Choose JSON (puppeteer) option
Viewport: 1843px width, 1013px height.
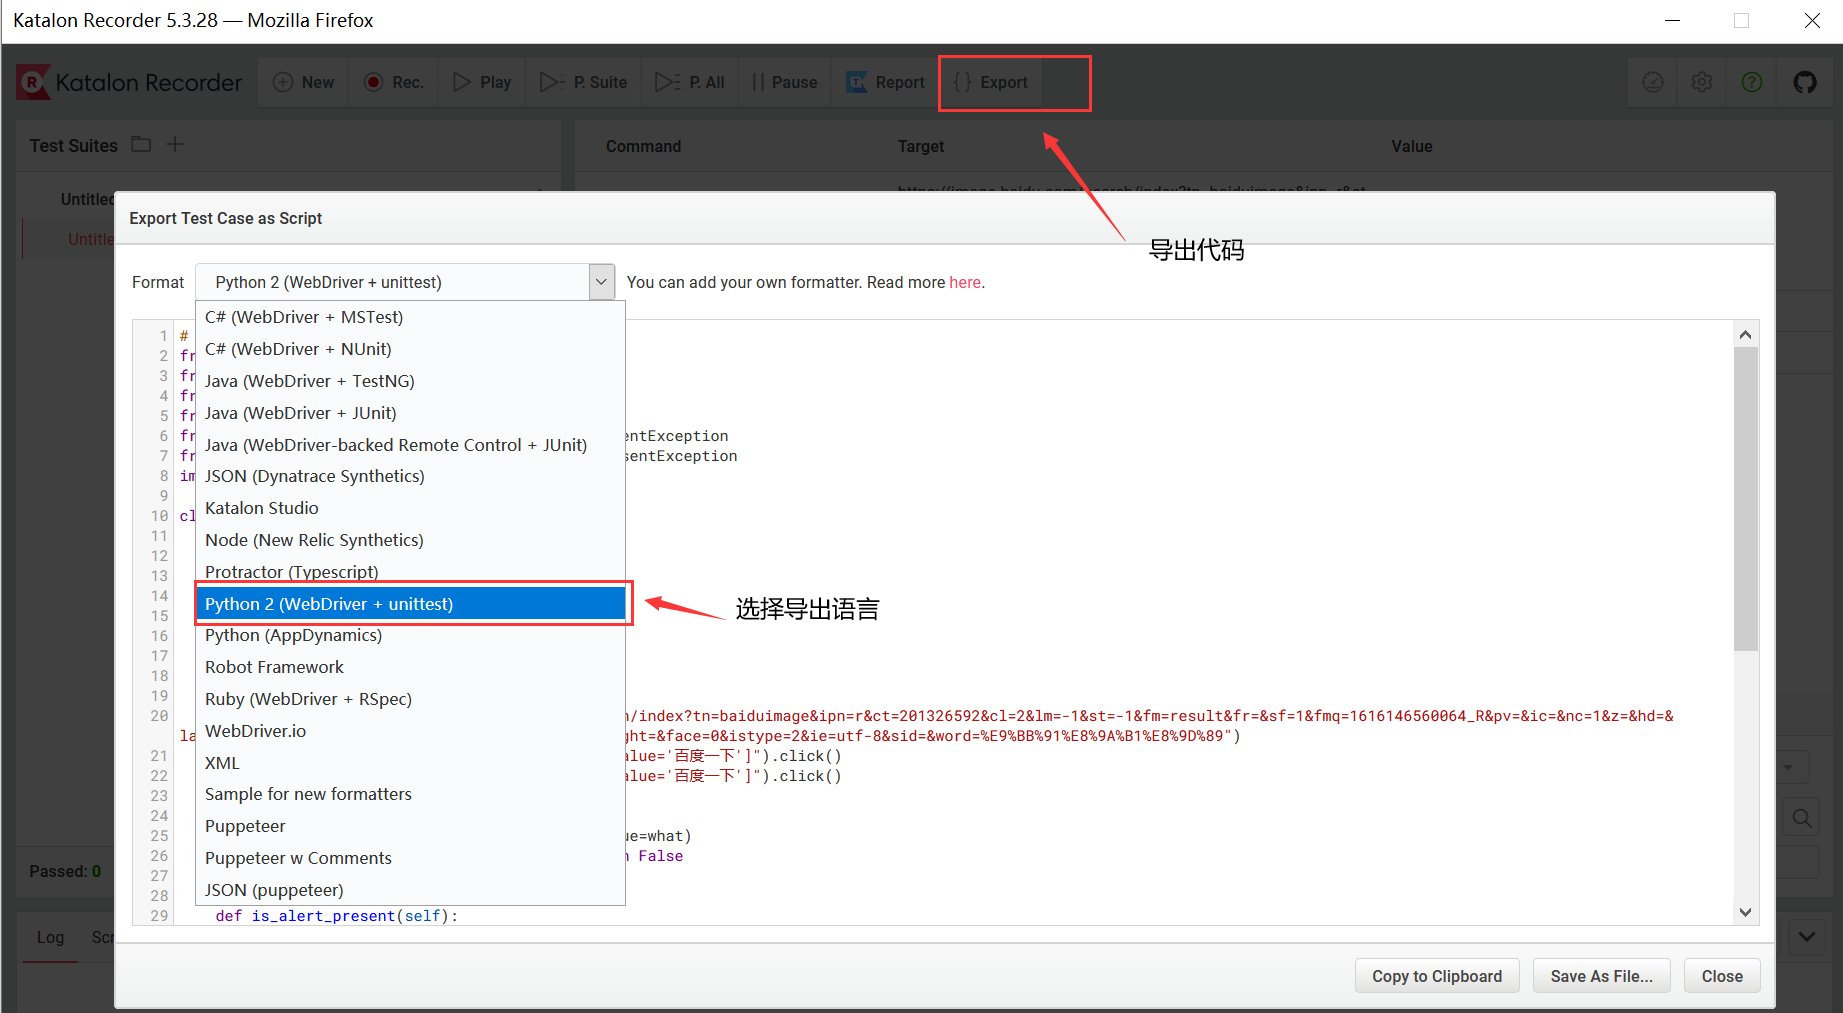pos(410,890)
